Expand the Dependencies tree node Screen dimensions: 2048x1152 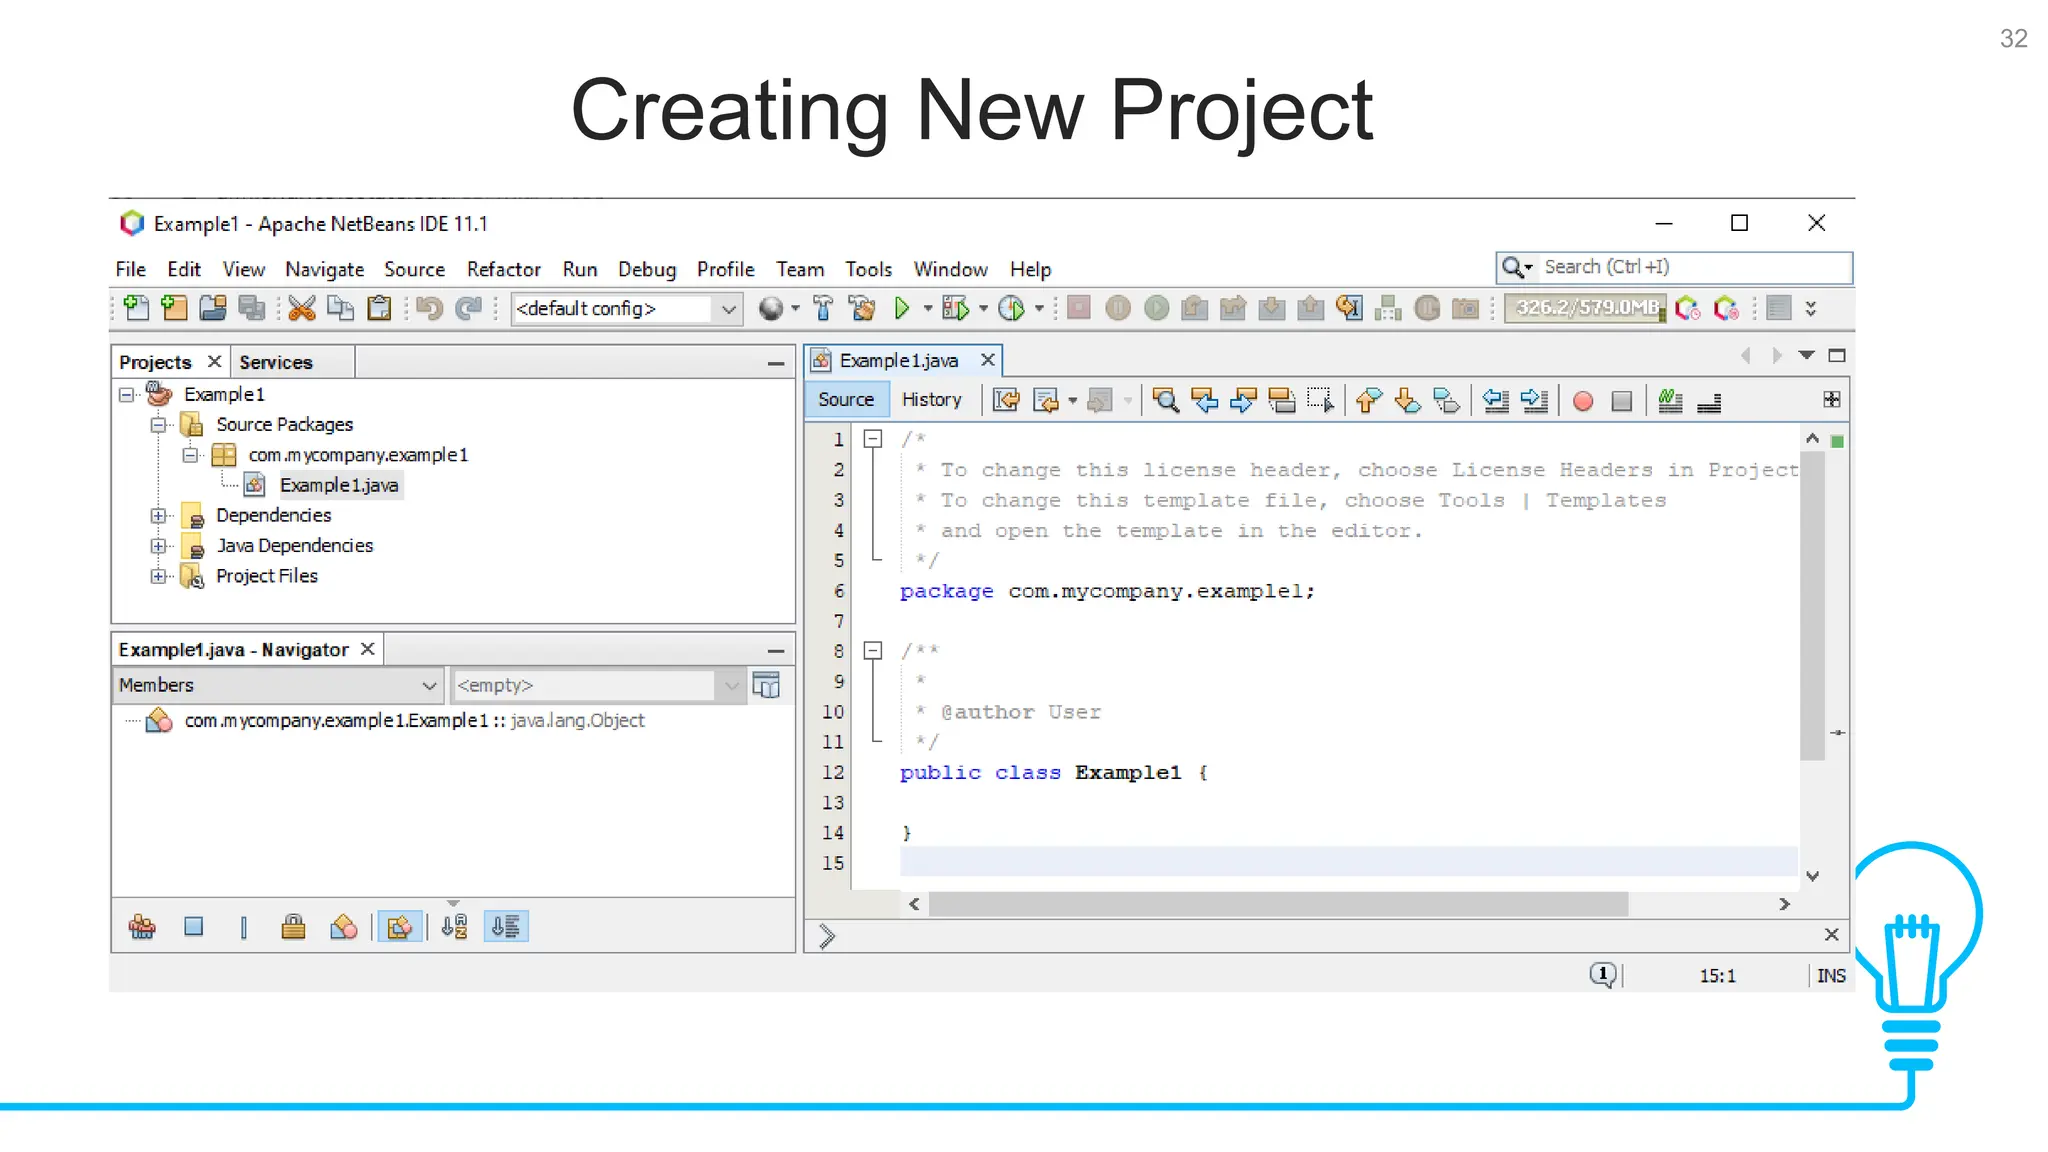158,516
